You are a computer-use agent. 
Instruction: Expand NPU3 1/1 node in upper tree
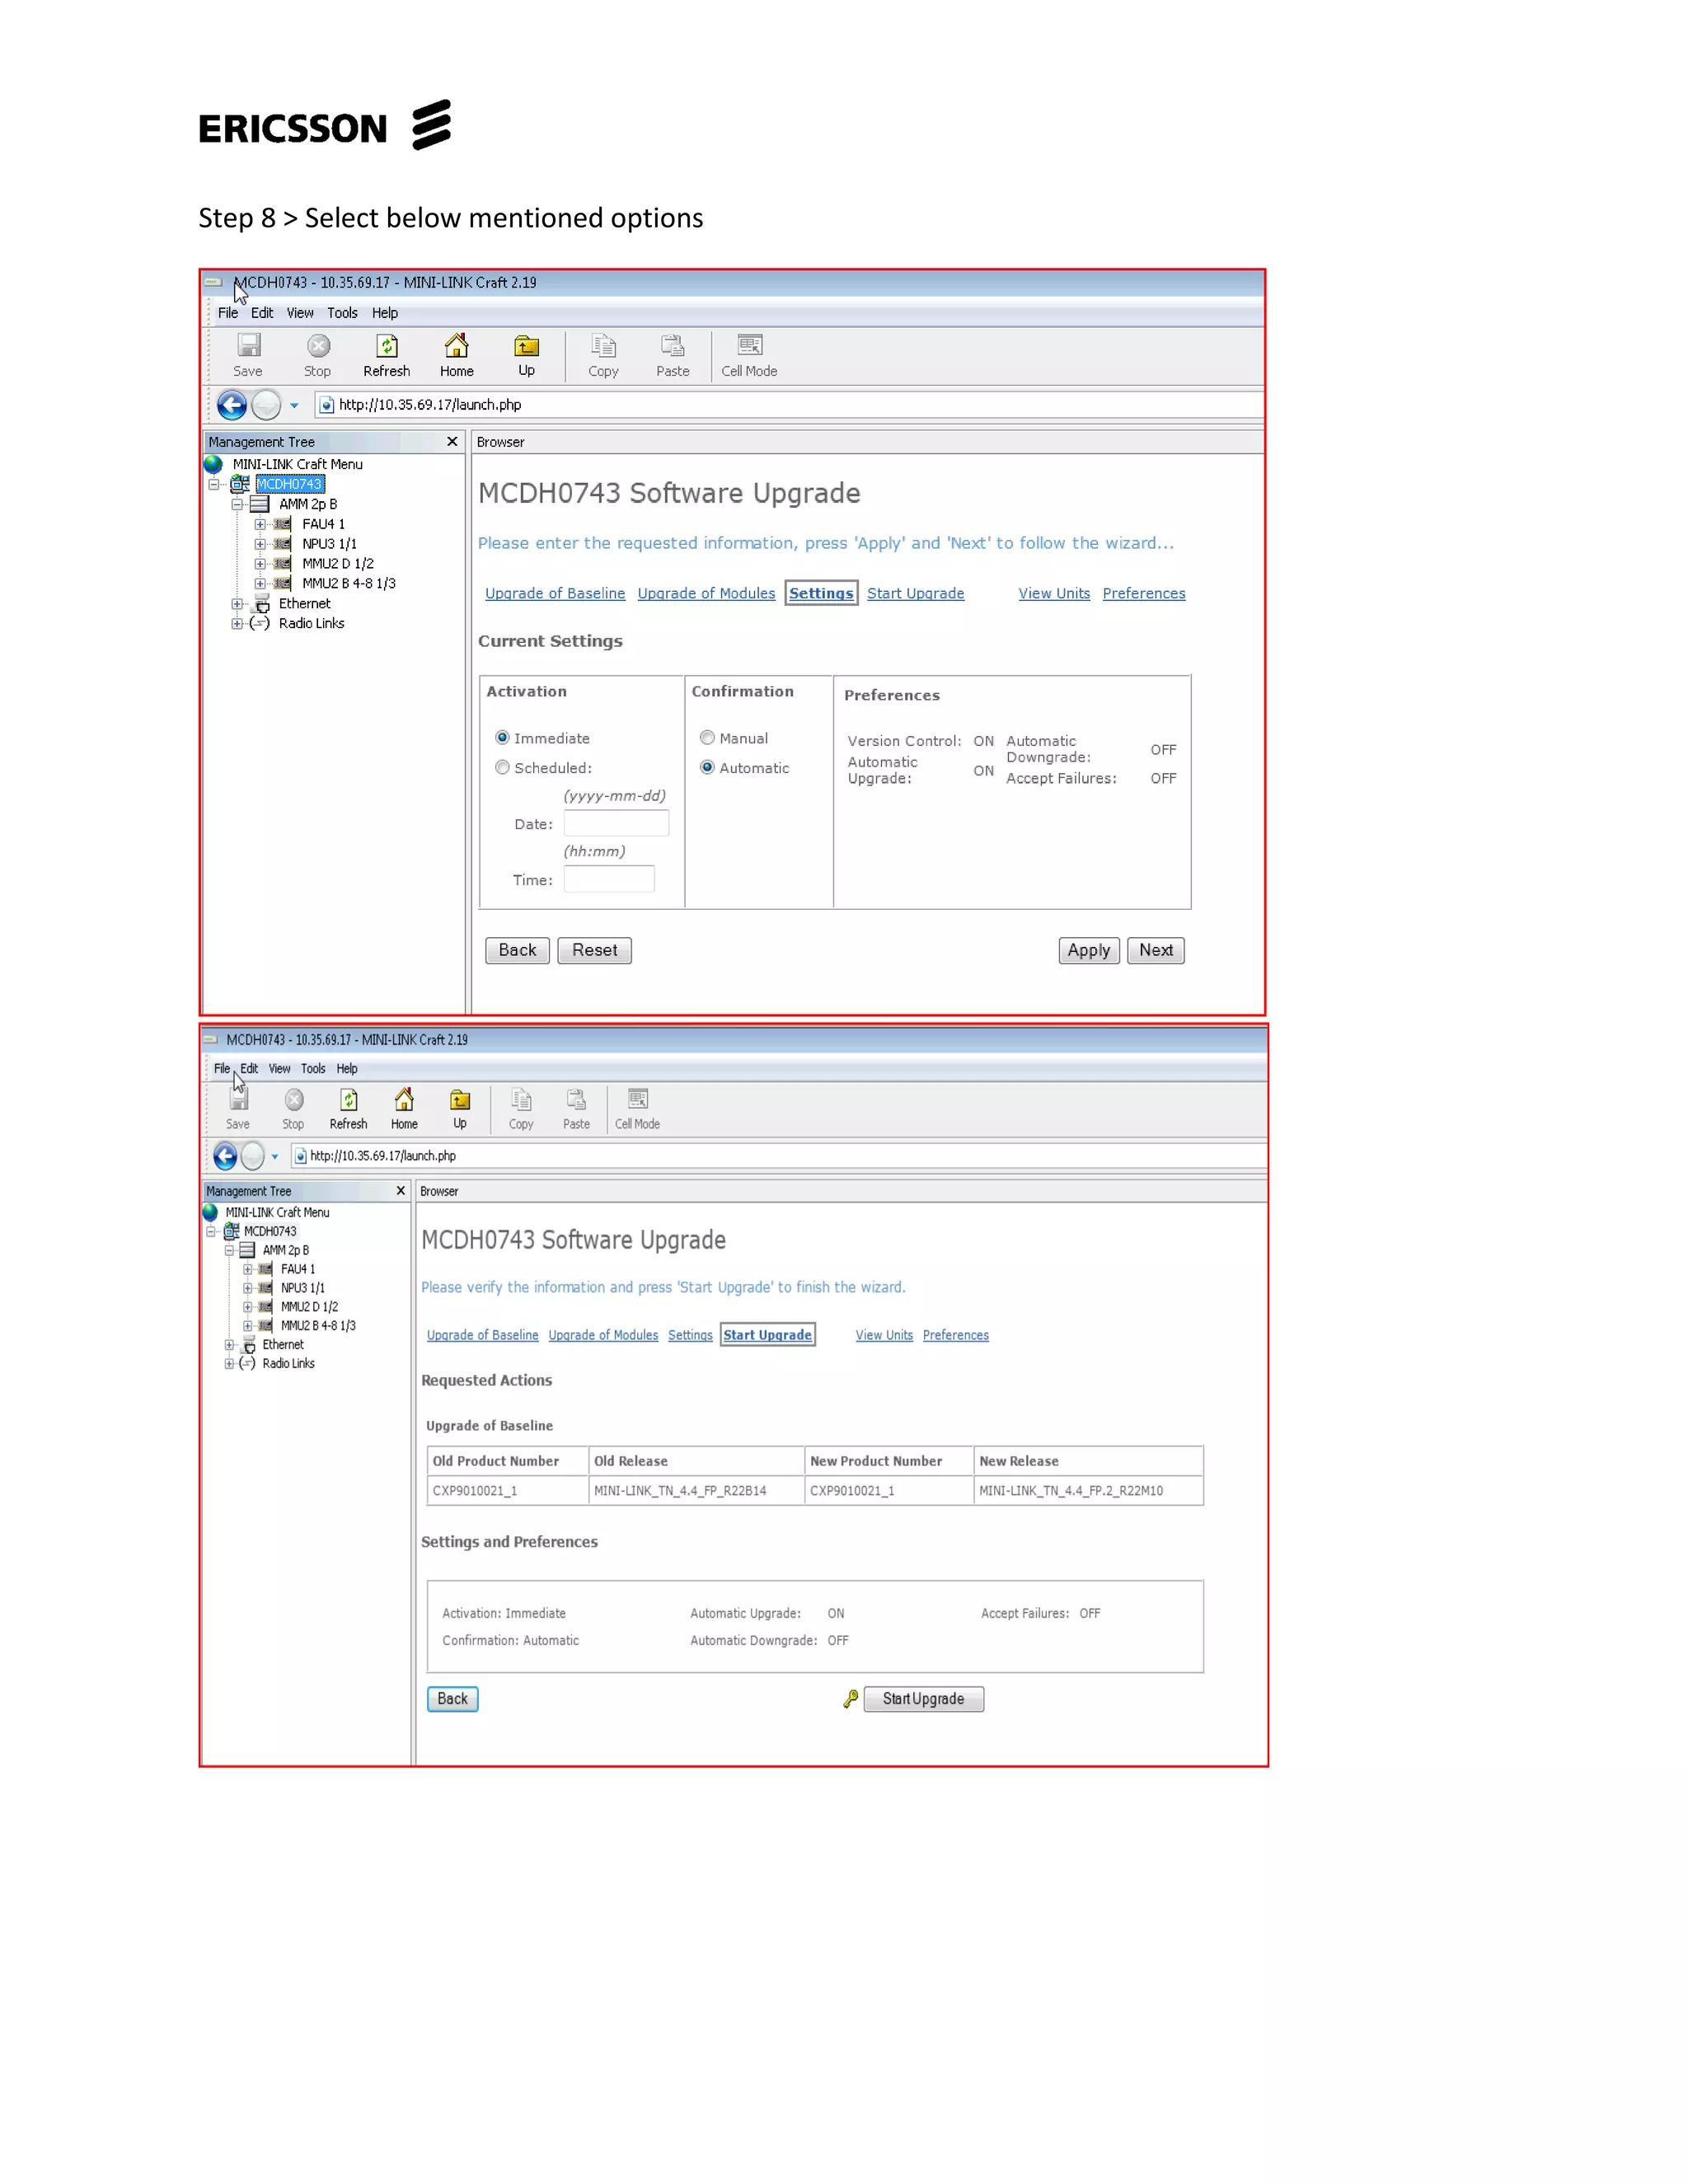(260, 544)
